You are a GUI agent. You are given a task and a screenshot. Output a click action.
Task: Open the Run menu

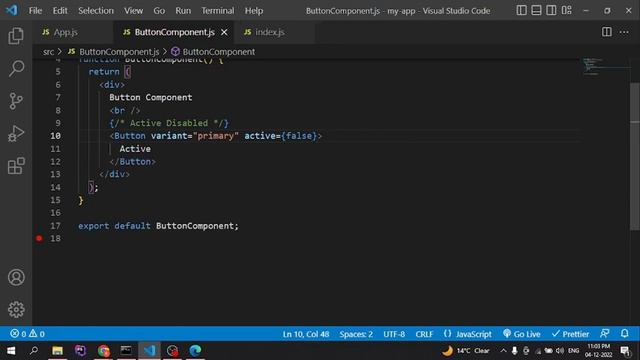[x=183, y=11]
